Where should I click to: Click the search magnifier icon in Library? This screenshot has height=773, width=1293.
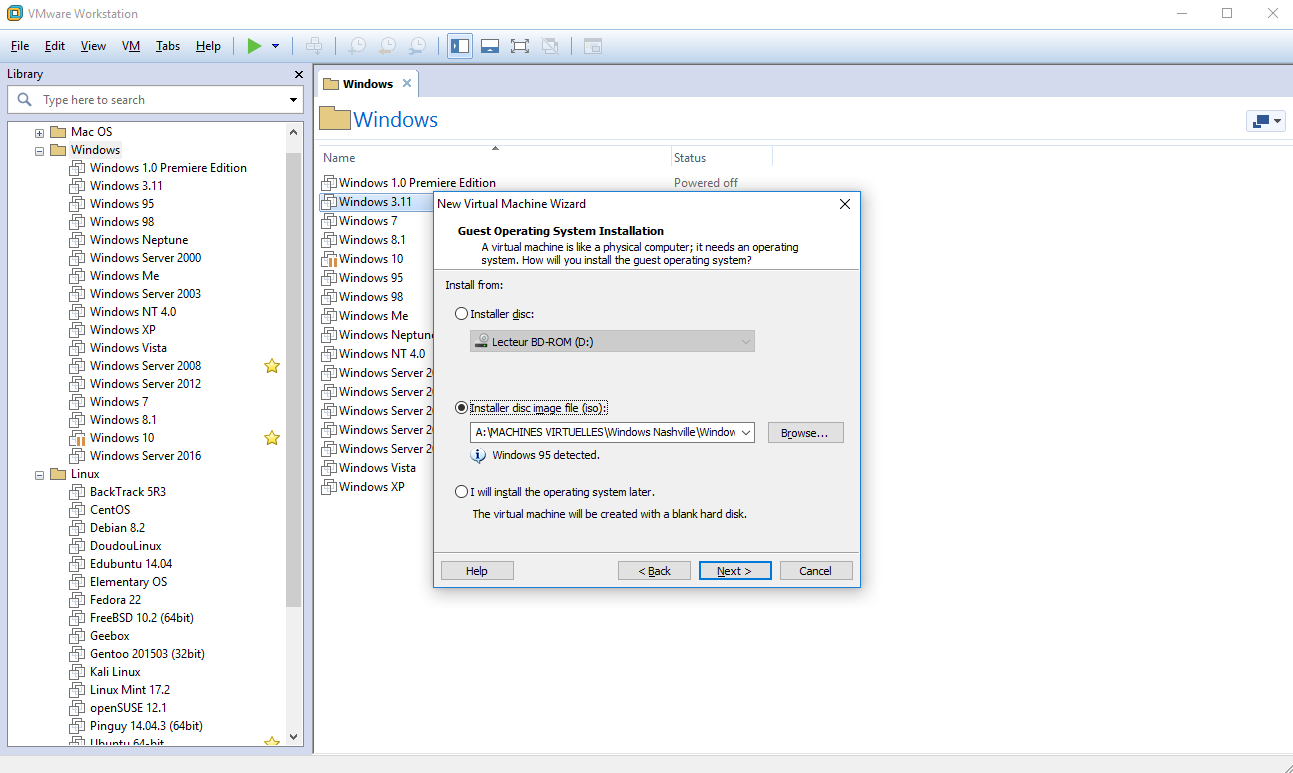(25, 100)
